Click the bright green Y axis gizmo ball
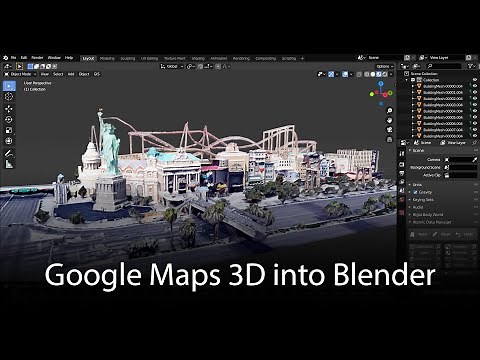 [372, 94]
